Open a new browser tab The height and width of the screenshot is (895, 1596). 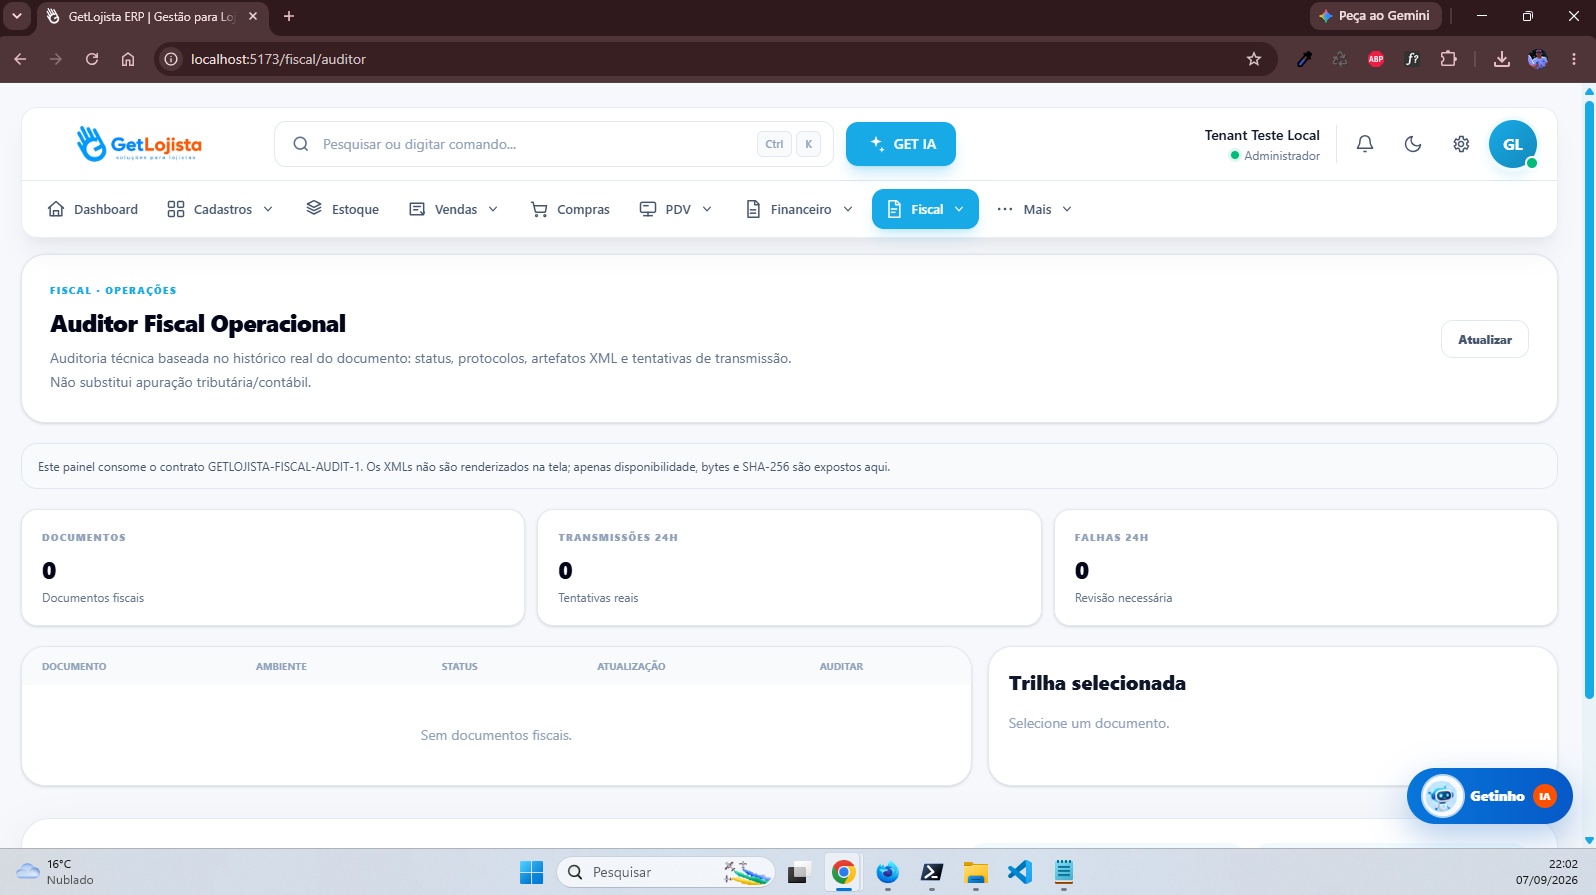click(x=289, y=16)
